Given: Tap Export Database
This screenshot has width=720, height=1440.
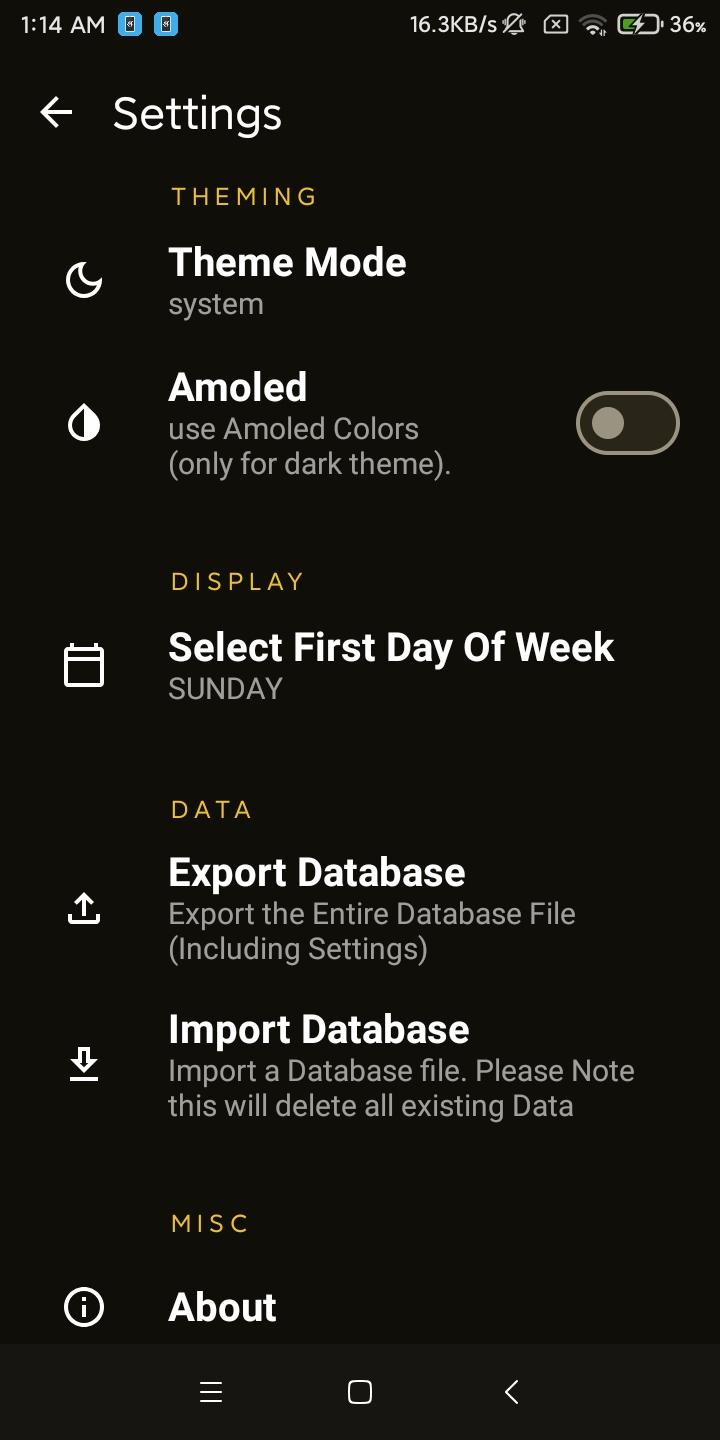Looking at the screenshot, I should point(317,873).
